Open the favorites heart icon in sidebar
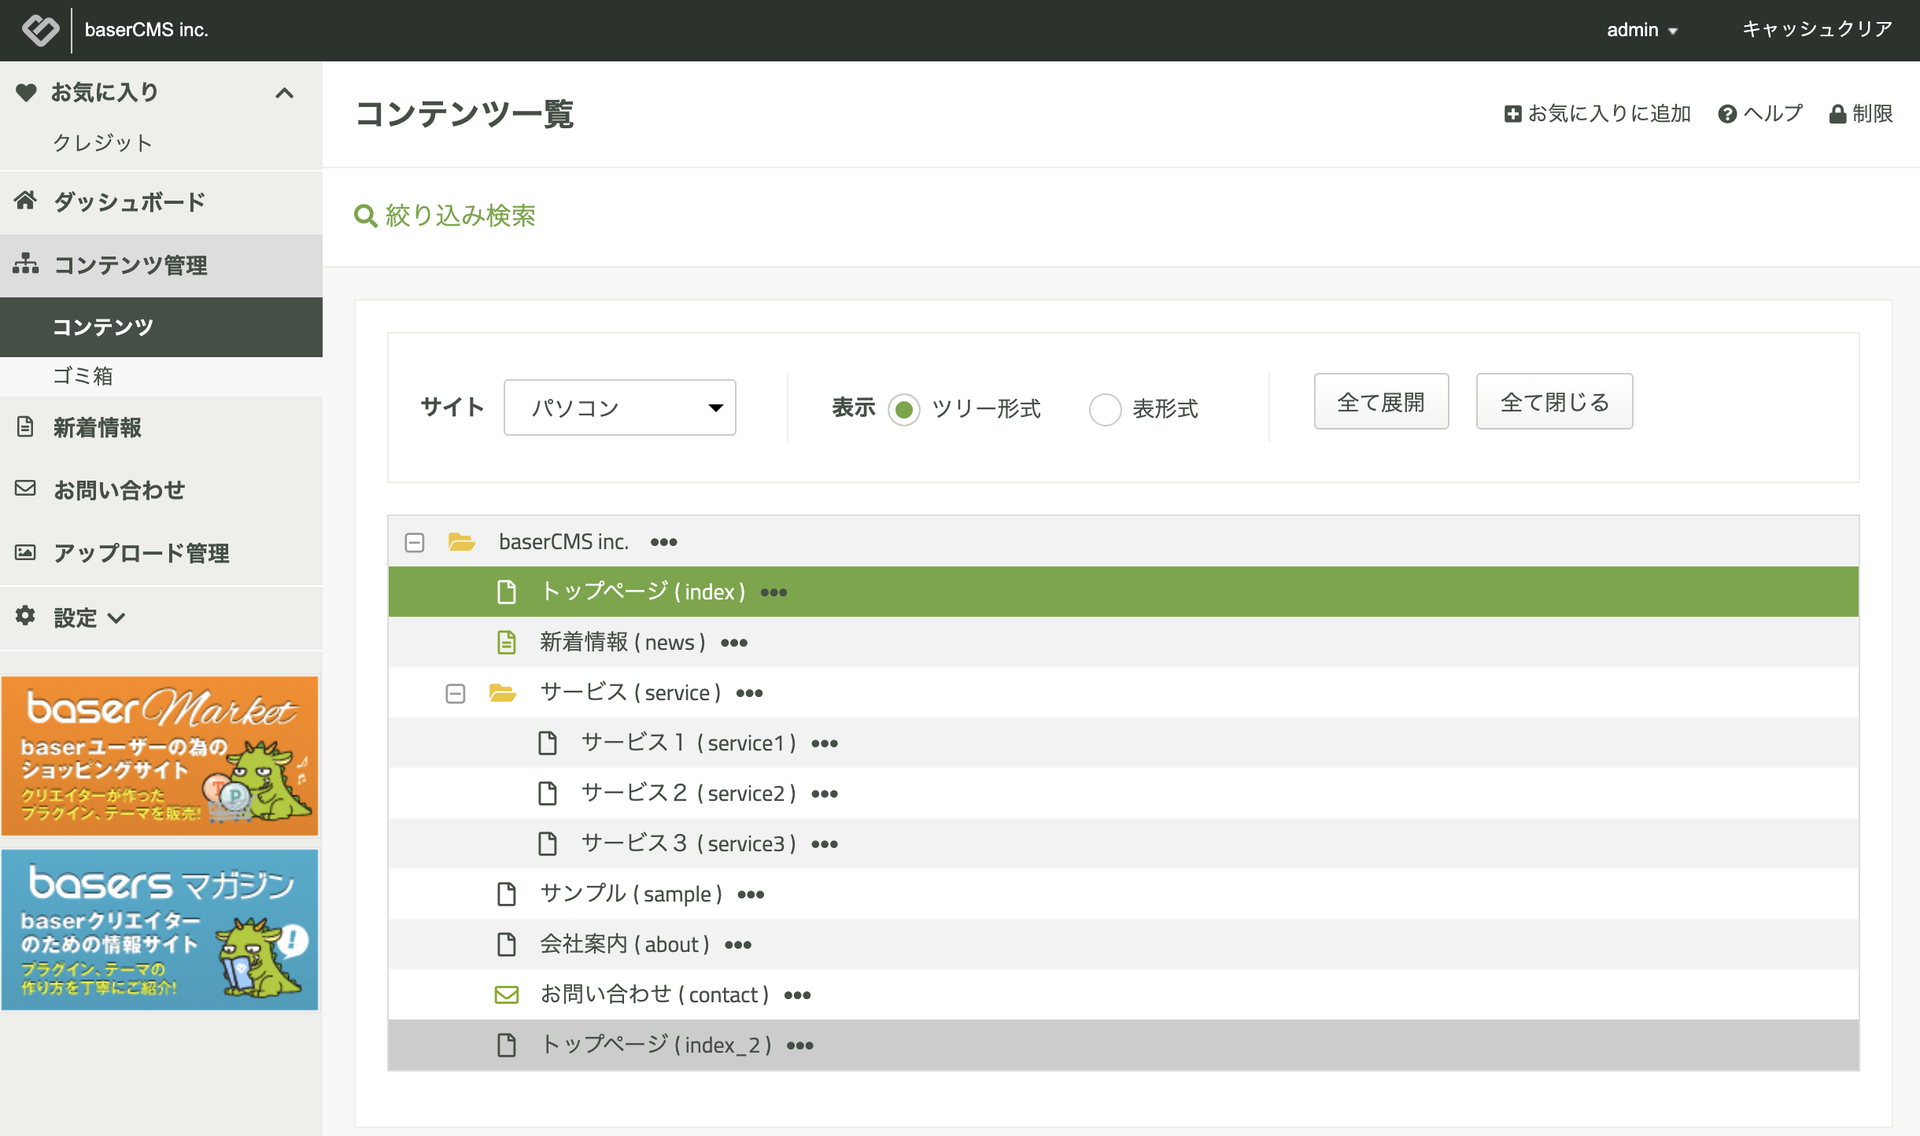Viewport: 1920px width, 1136px height. pos(26,92)
